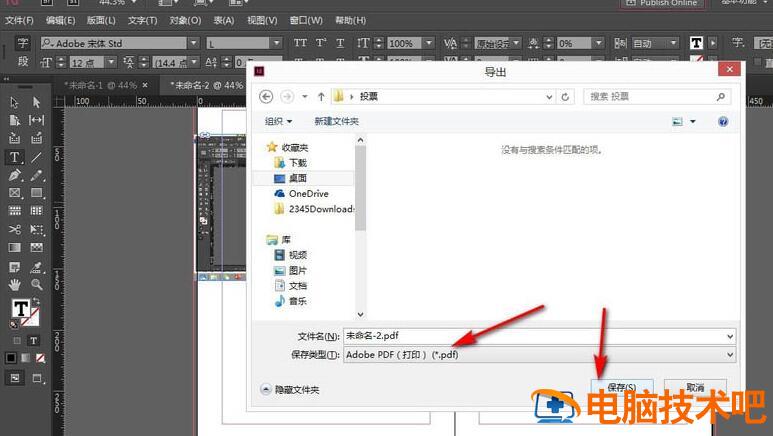
Task: Select the Line tool
Action: [x=36, y=157]
